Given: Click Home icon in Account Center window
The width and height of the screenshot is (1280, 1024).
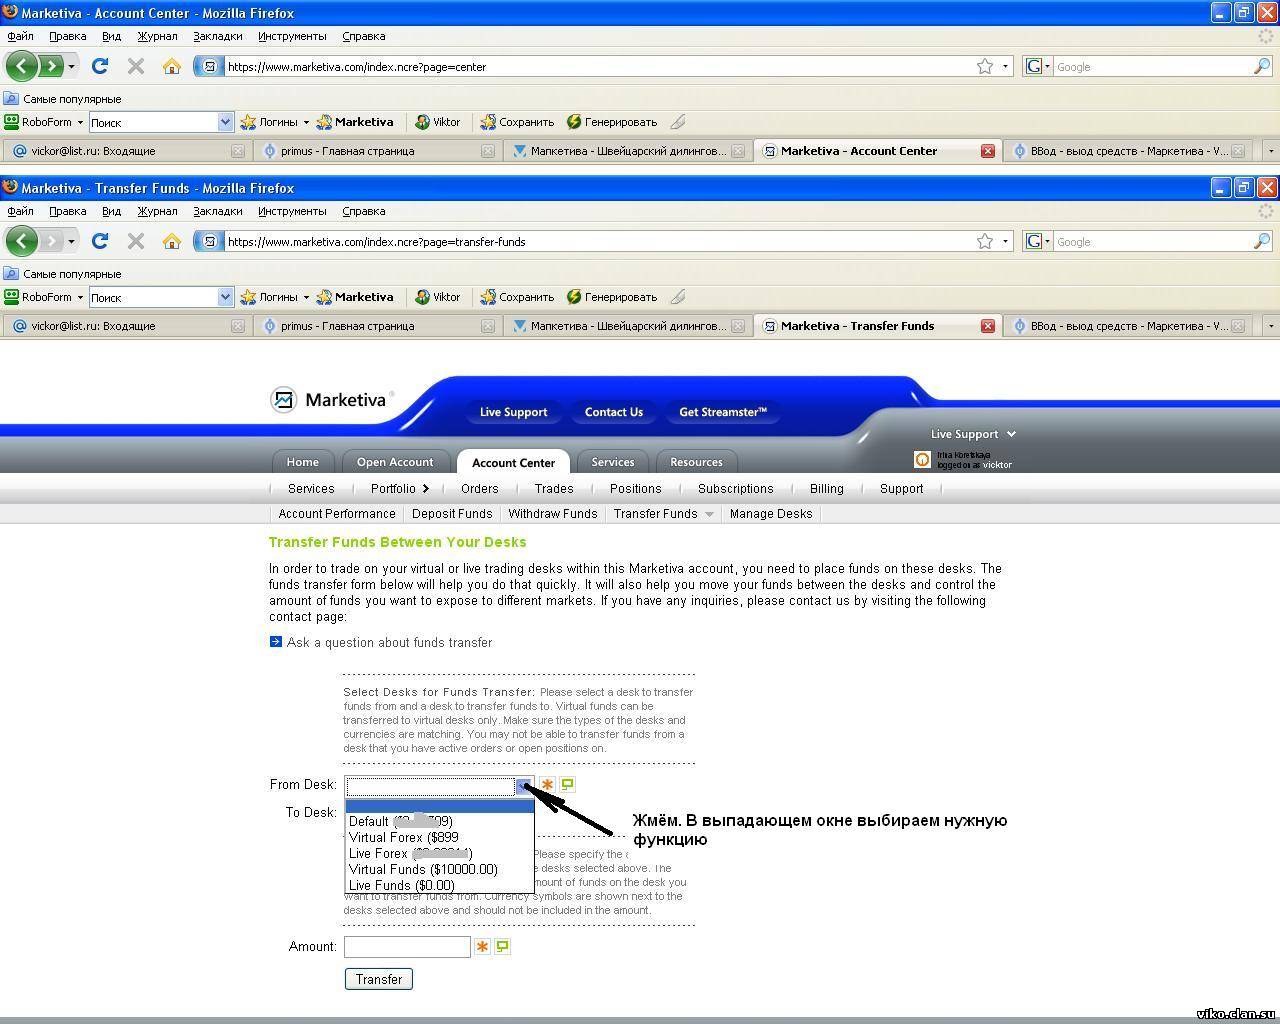Looking at the screenshot, I should coord(172,66).
